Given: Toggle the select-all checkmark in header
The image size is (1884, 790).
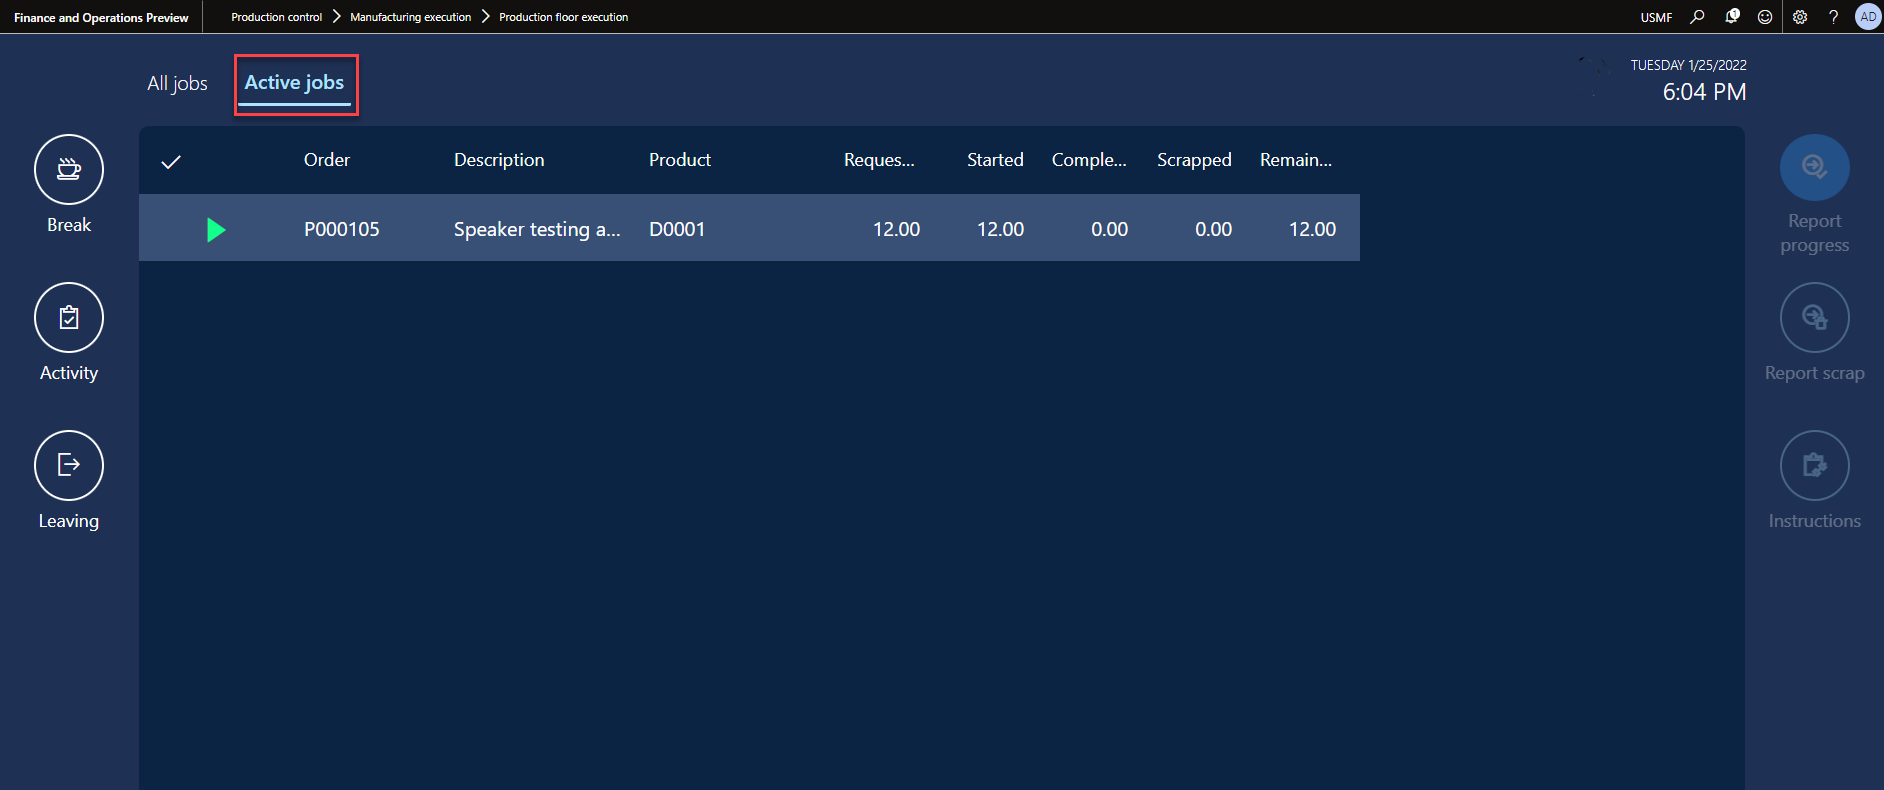Looking at the screenshot, I should 171,161.
